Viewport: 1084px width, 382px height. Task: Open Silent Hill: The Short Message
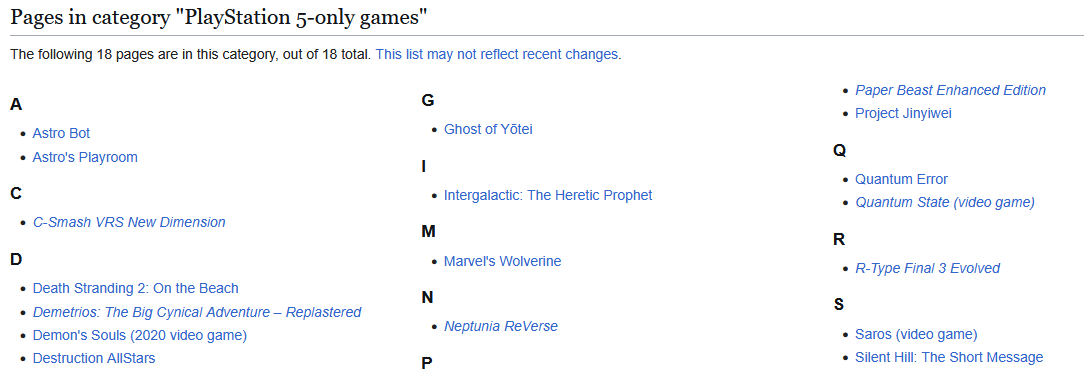(x=949, y=358)
